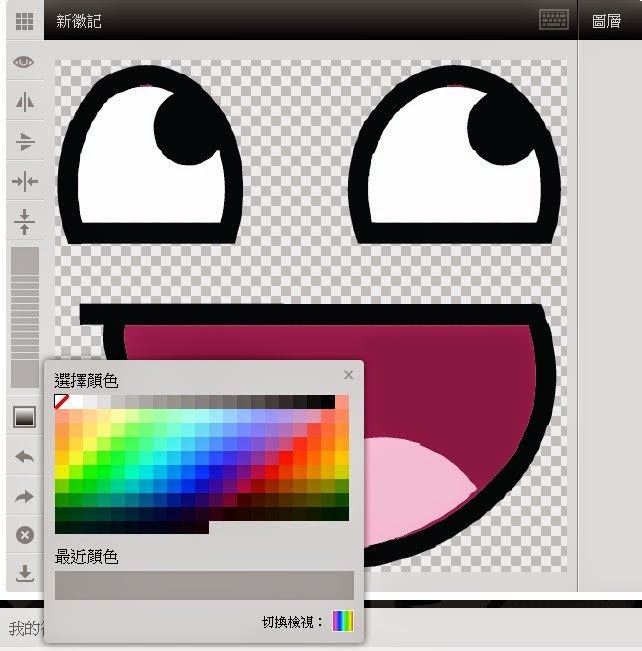Viewport: 642px width, 651px height.
Task: Center the layer vertically
Action: click(25, 221)
